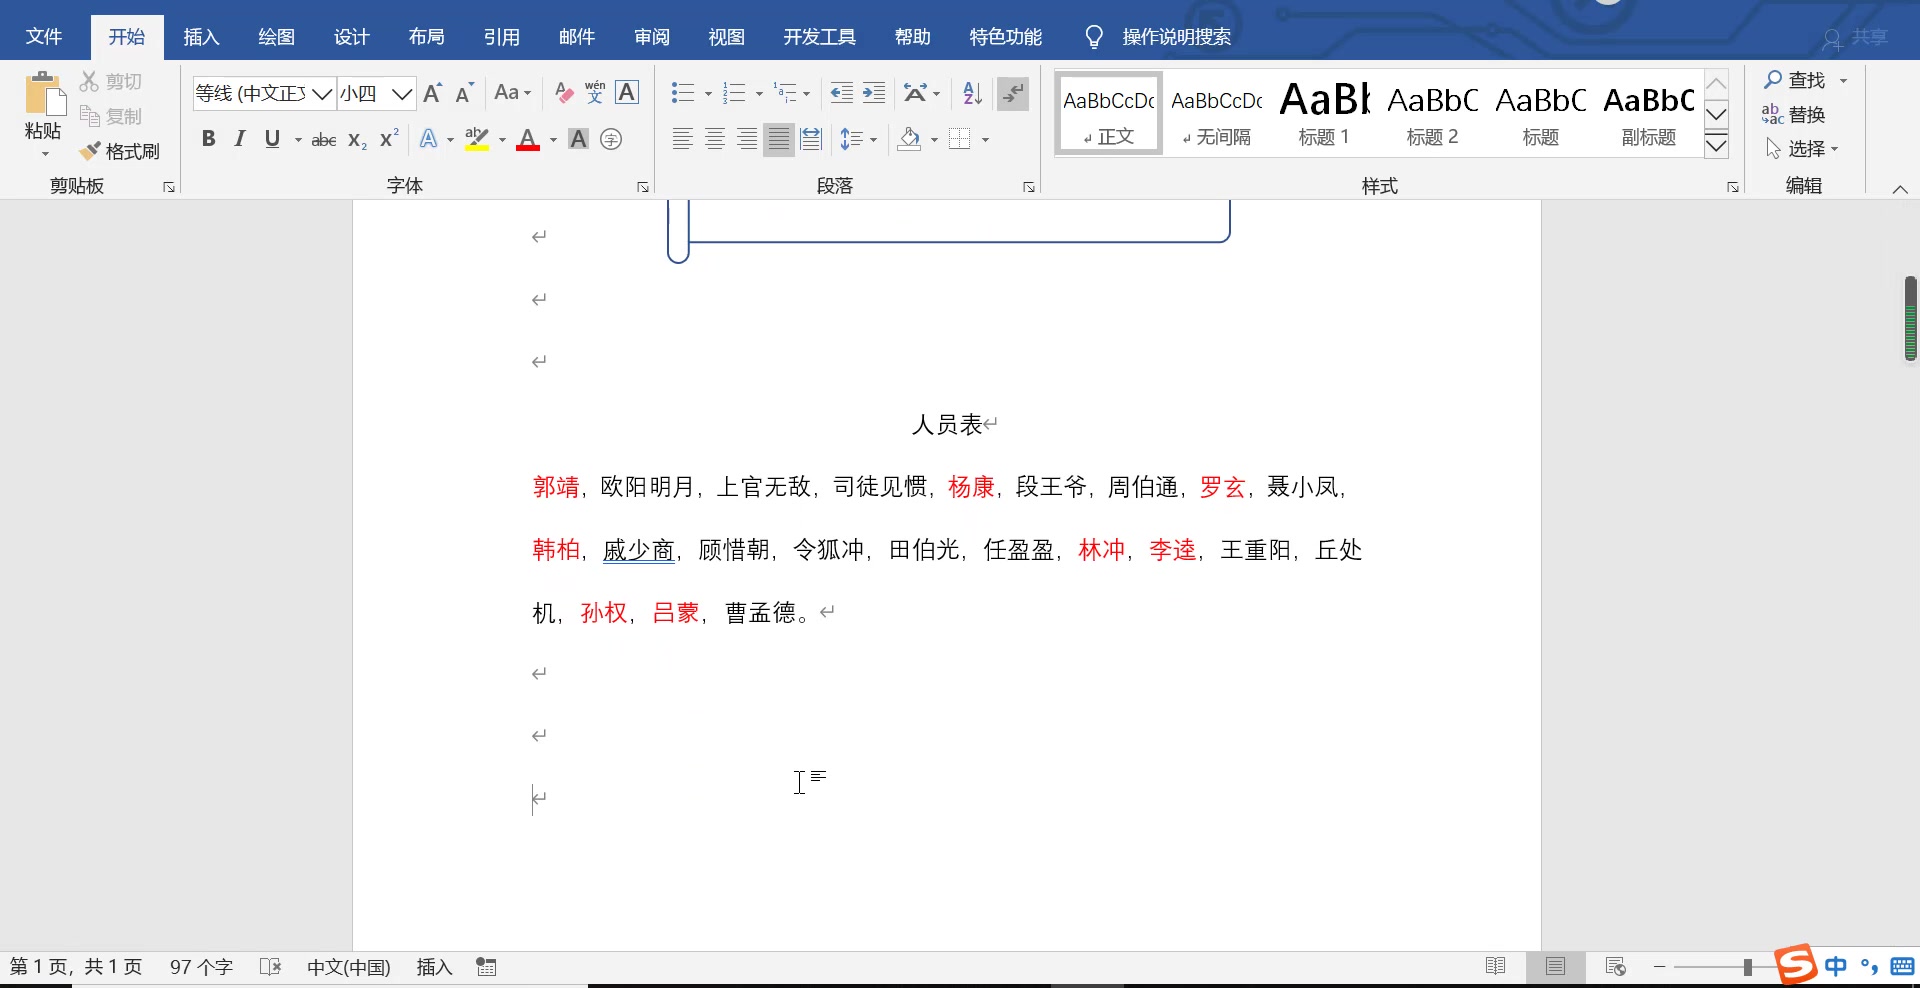Toggle superscript formatting

(x=389, y=139)
